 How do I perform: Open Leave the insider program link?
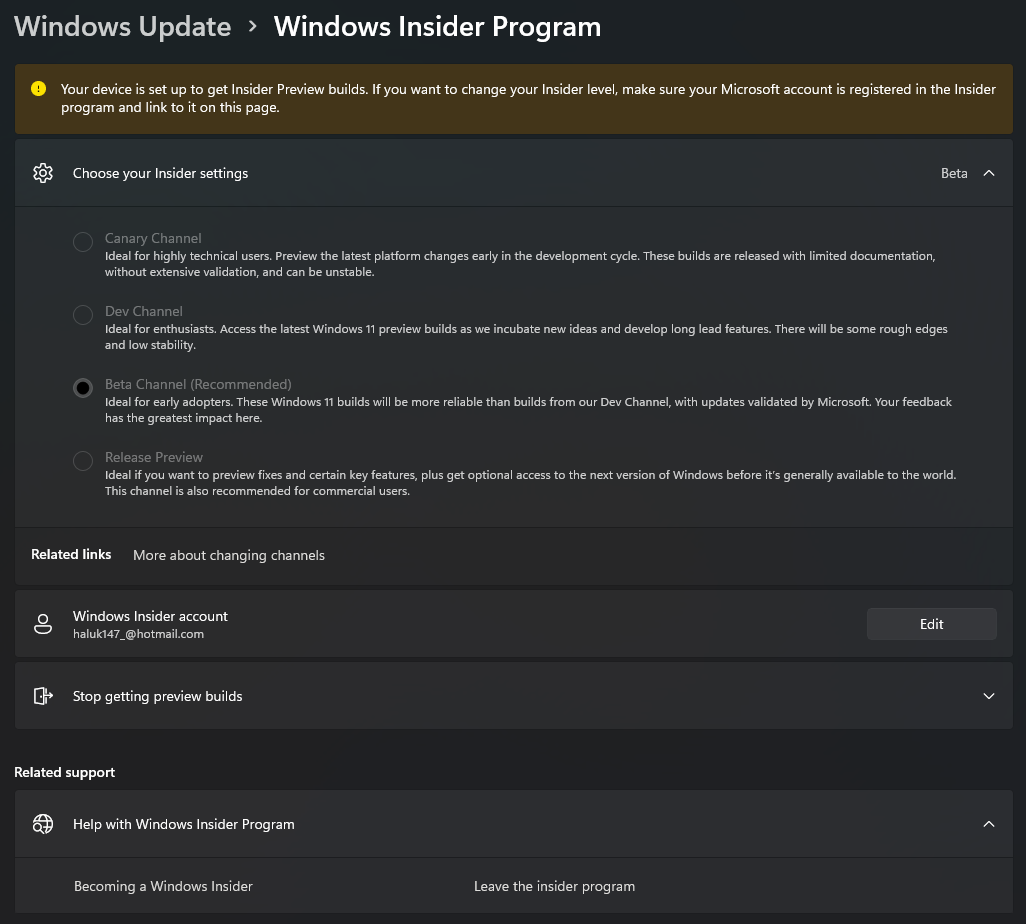pos(554,886)
